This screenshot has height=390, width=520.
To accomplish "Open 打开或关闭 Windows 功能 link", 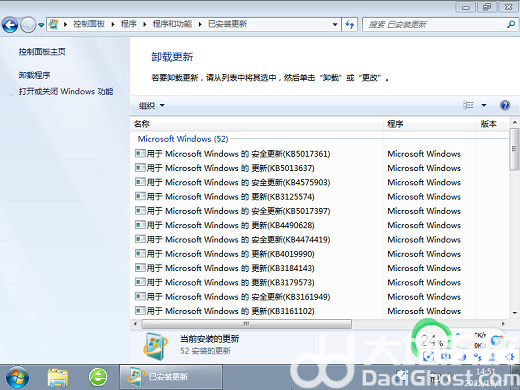I will pos(66,91).
